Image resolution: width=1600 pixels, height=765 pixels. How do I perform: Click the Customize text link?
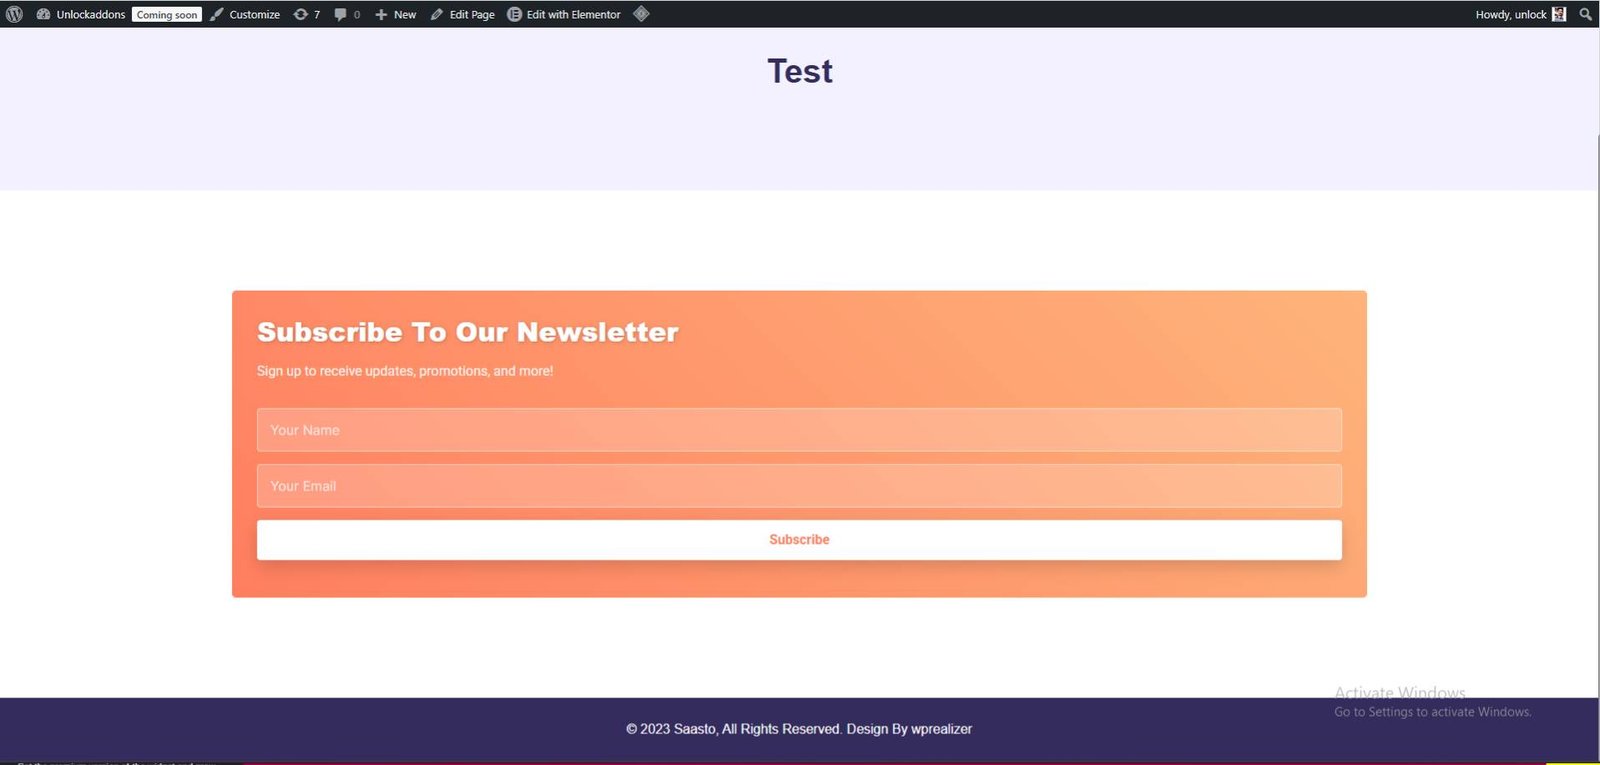[x=255, y=14]
